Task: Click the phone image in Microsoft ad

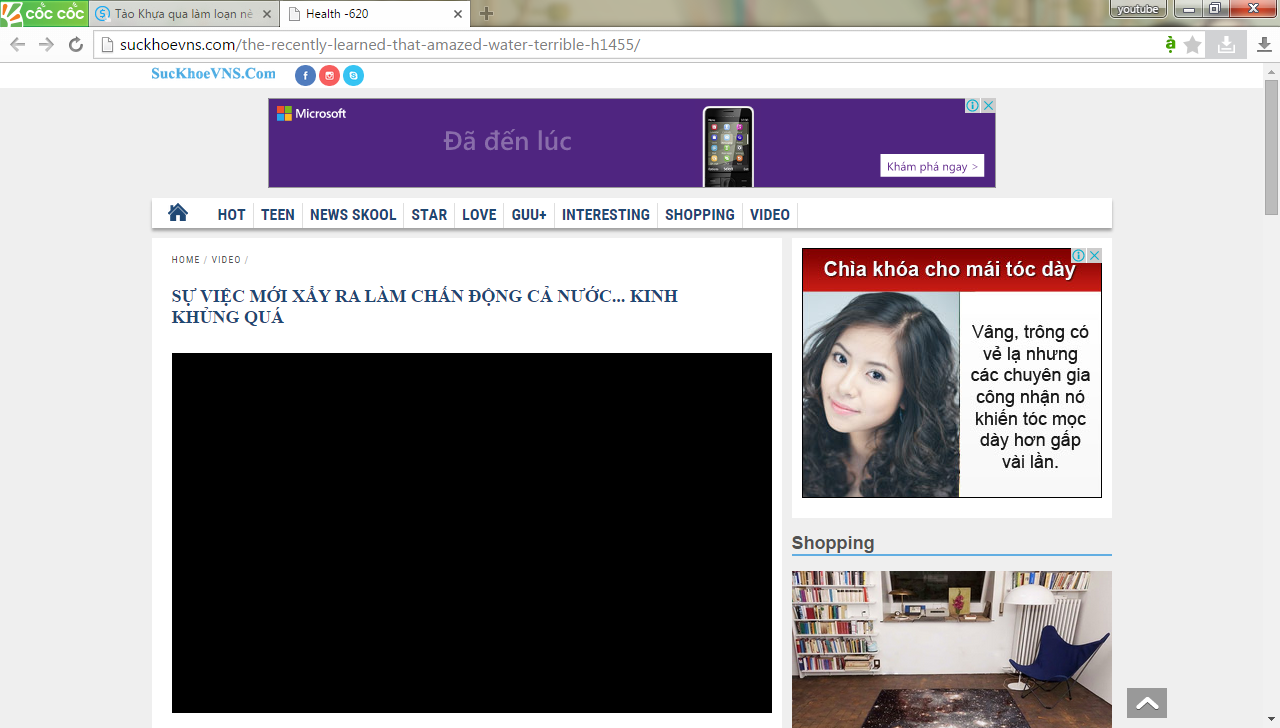Action: (728, 146)
